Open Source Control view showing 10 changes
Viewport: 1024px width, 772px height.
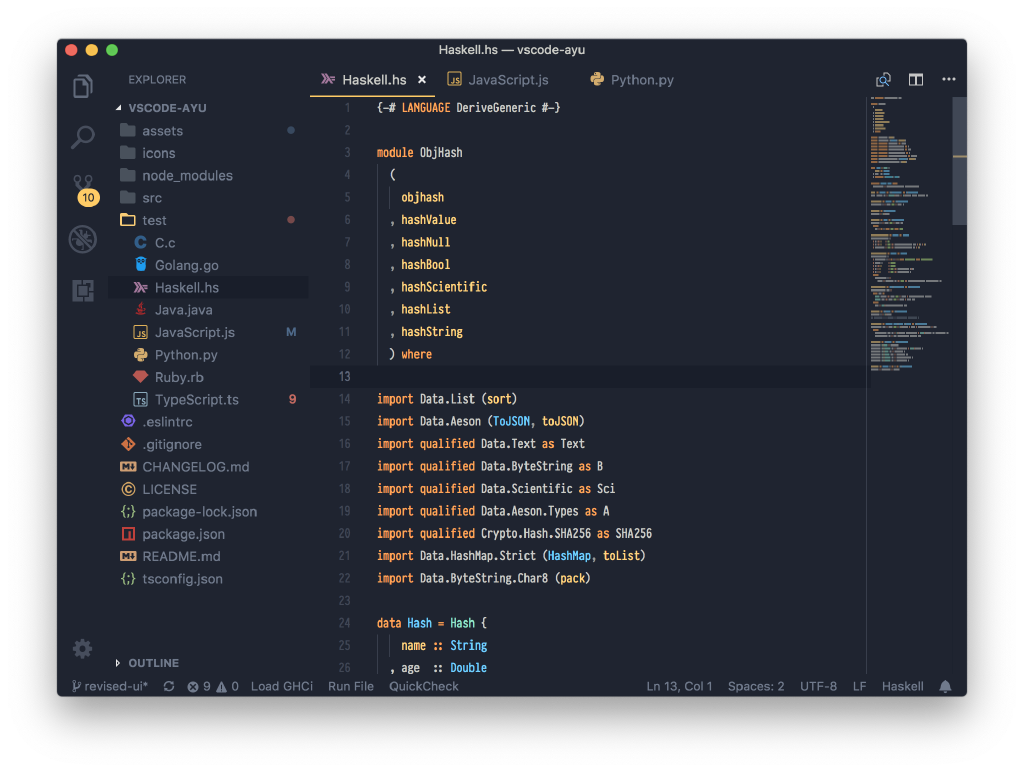83,188
